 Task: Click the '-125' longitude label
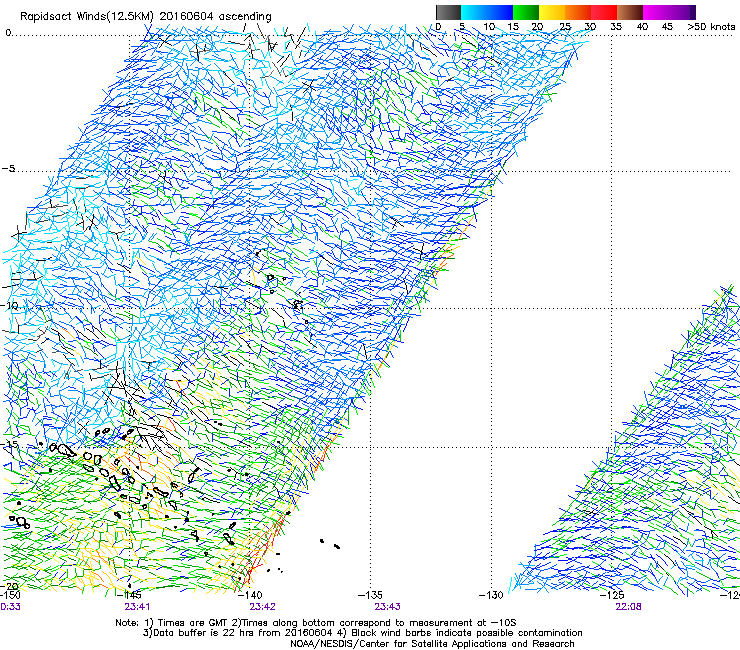tap(612, 595)
